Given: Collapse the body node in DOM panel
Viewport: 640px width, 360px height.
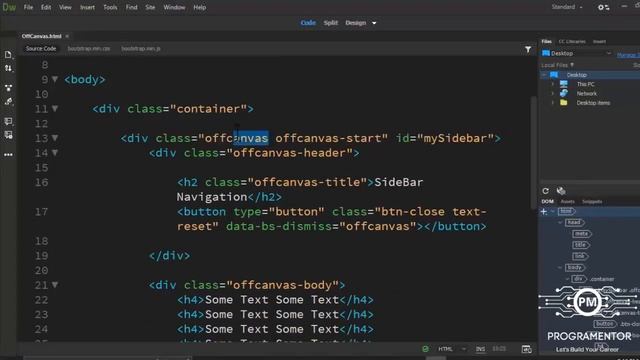Looking at the screenshot, I should point(560,268).
